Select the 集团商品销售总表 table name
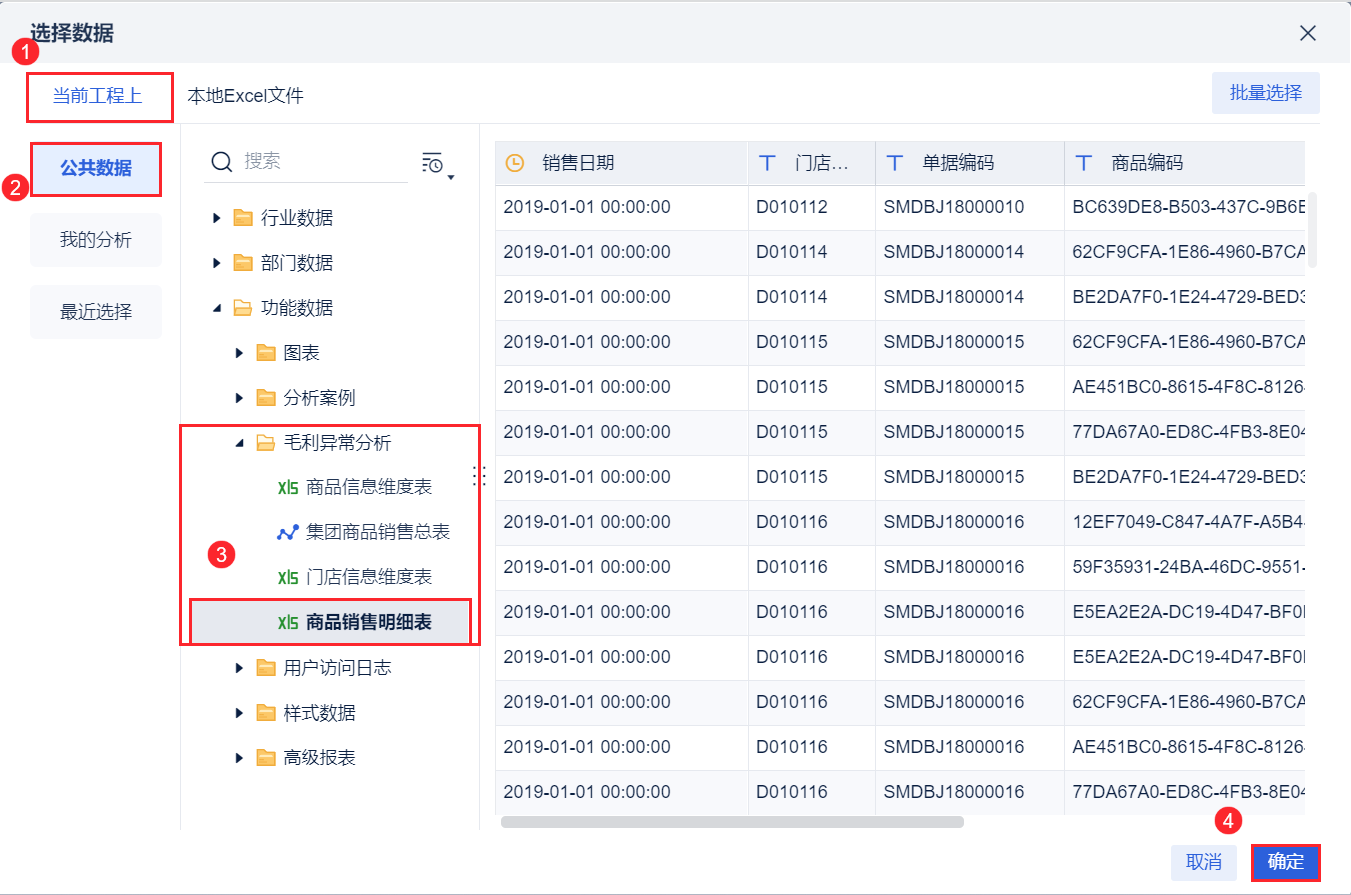This screenshot has width=1351, height=895. tap(378, 533)
